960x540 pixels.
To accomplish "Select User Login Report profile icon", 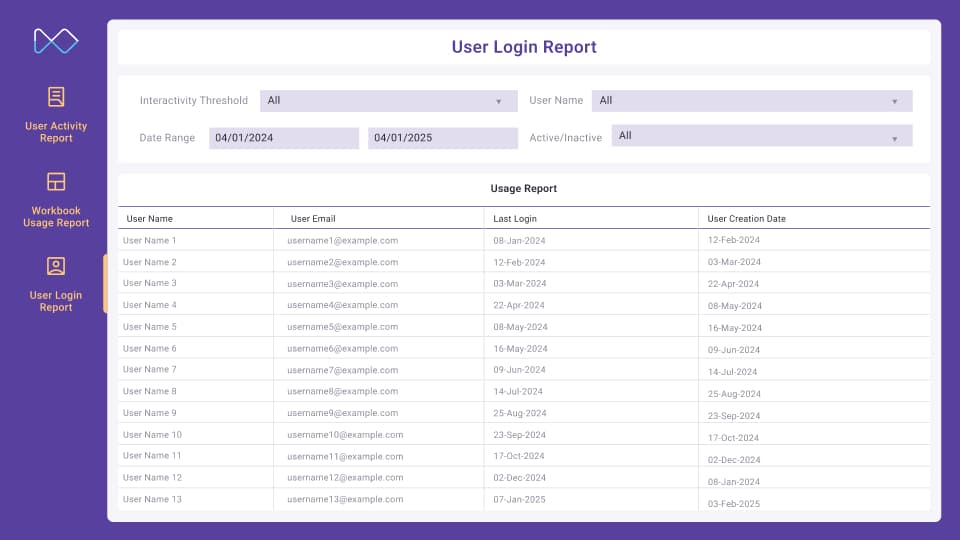I will click(x=56, y=266).
